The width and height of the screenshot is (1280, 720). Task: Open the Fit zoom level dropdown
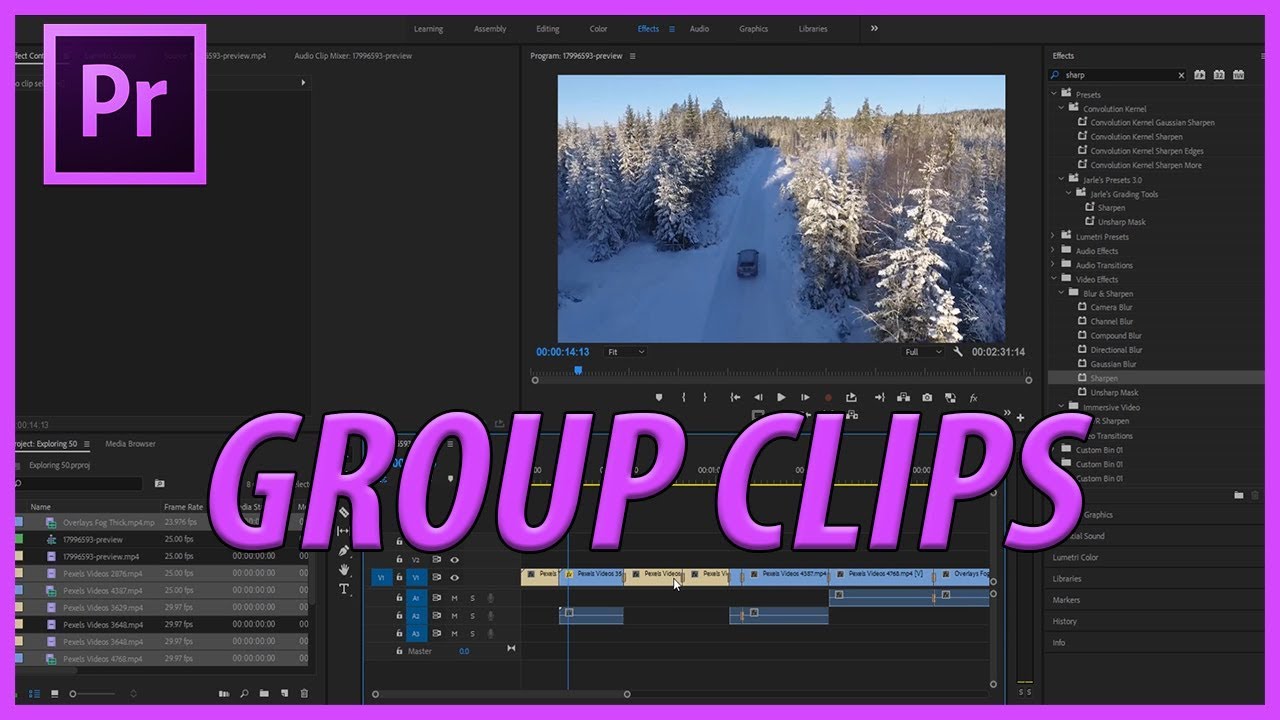625,351
